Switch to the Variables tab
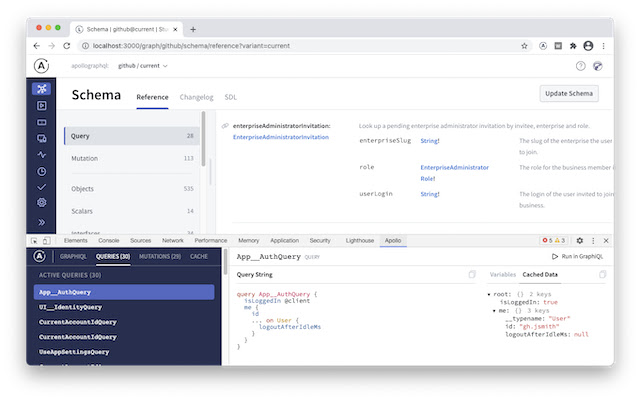640x400 pixels. (503, 274)
